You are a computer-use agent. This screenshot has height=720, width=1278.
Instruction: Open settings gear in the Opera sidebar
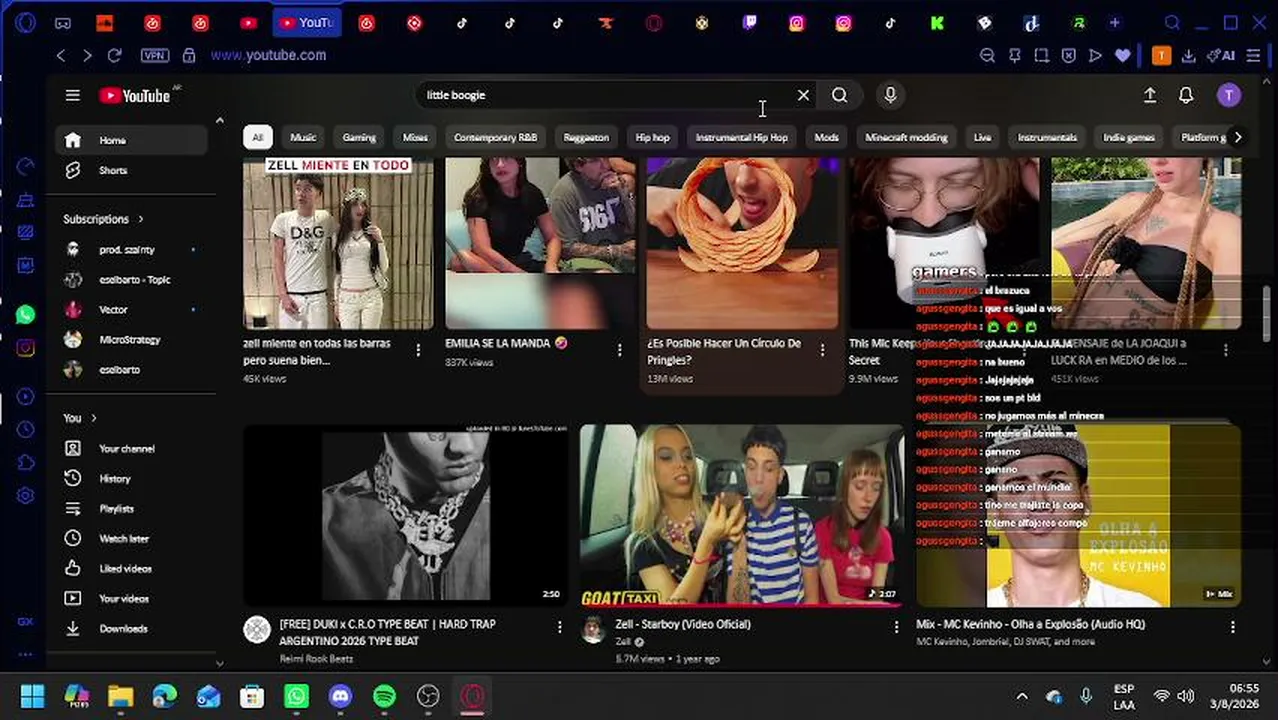coord(26,496)
